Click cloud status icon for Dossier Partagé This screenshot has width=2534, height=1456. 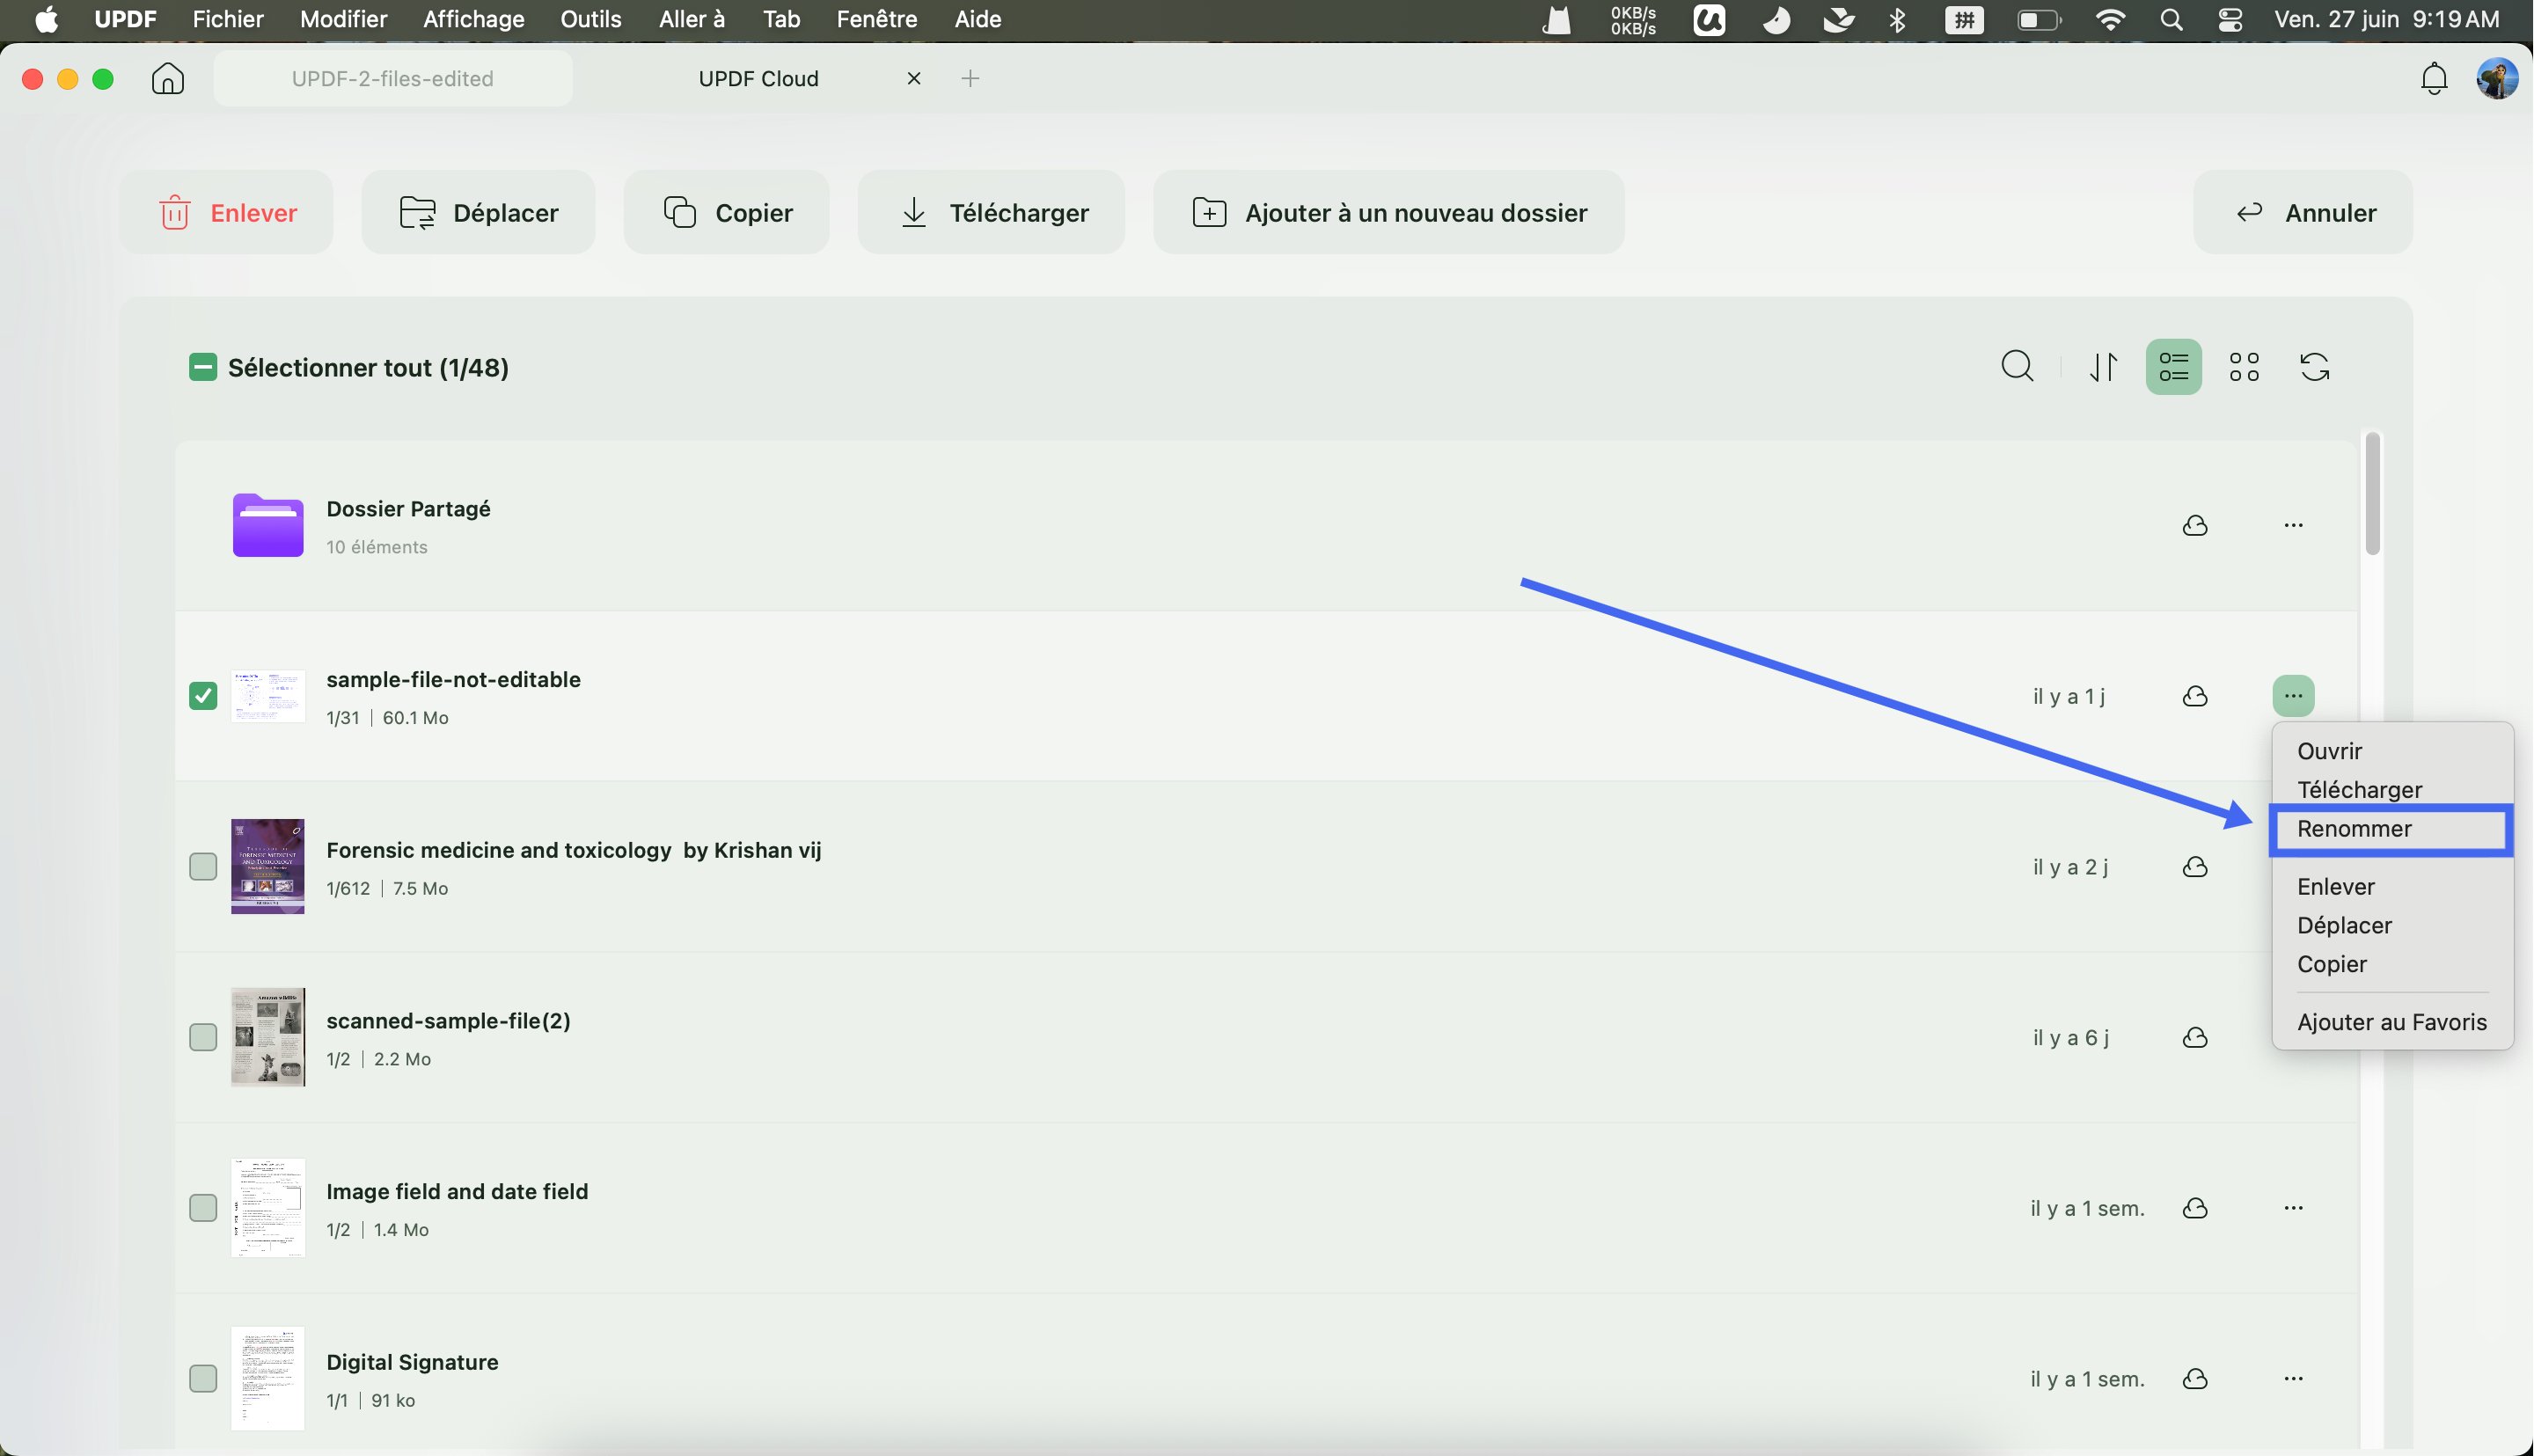2195,525
